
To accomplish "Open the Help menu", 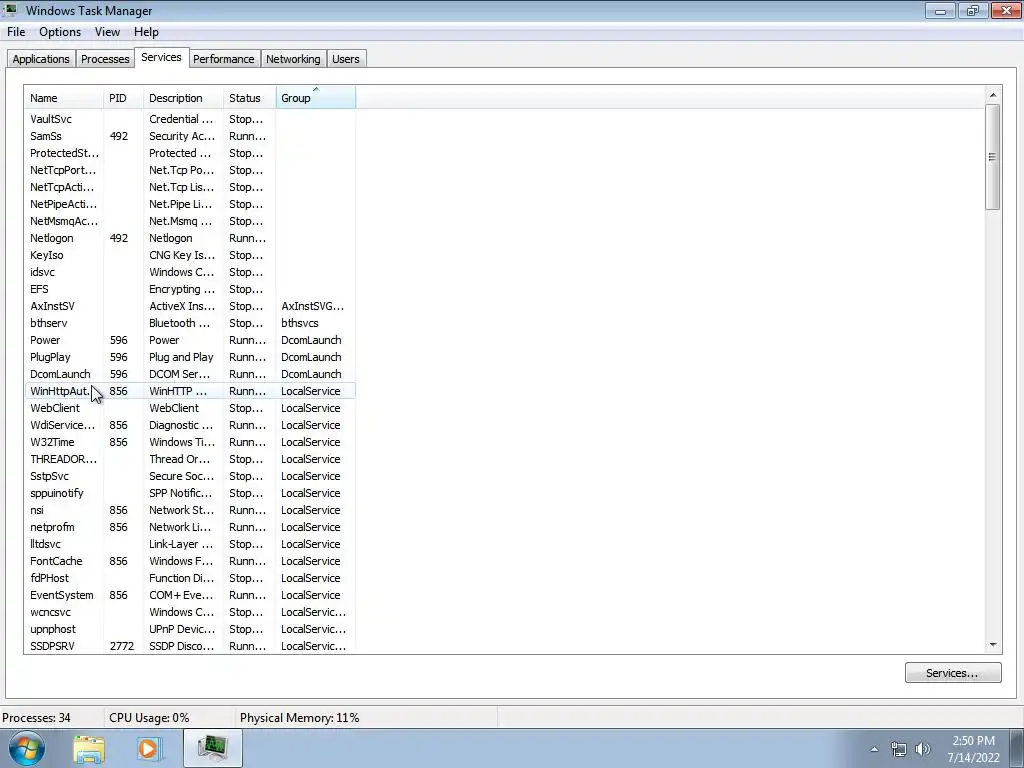I will 146,32.
